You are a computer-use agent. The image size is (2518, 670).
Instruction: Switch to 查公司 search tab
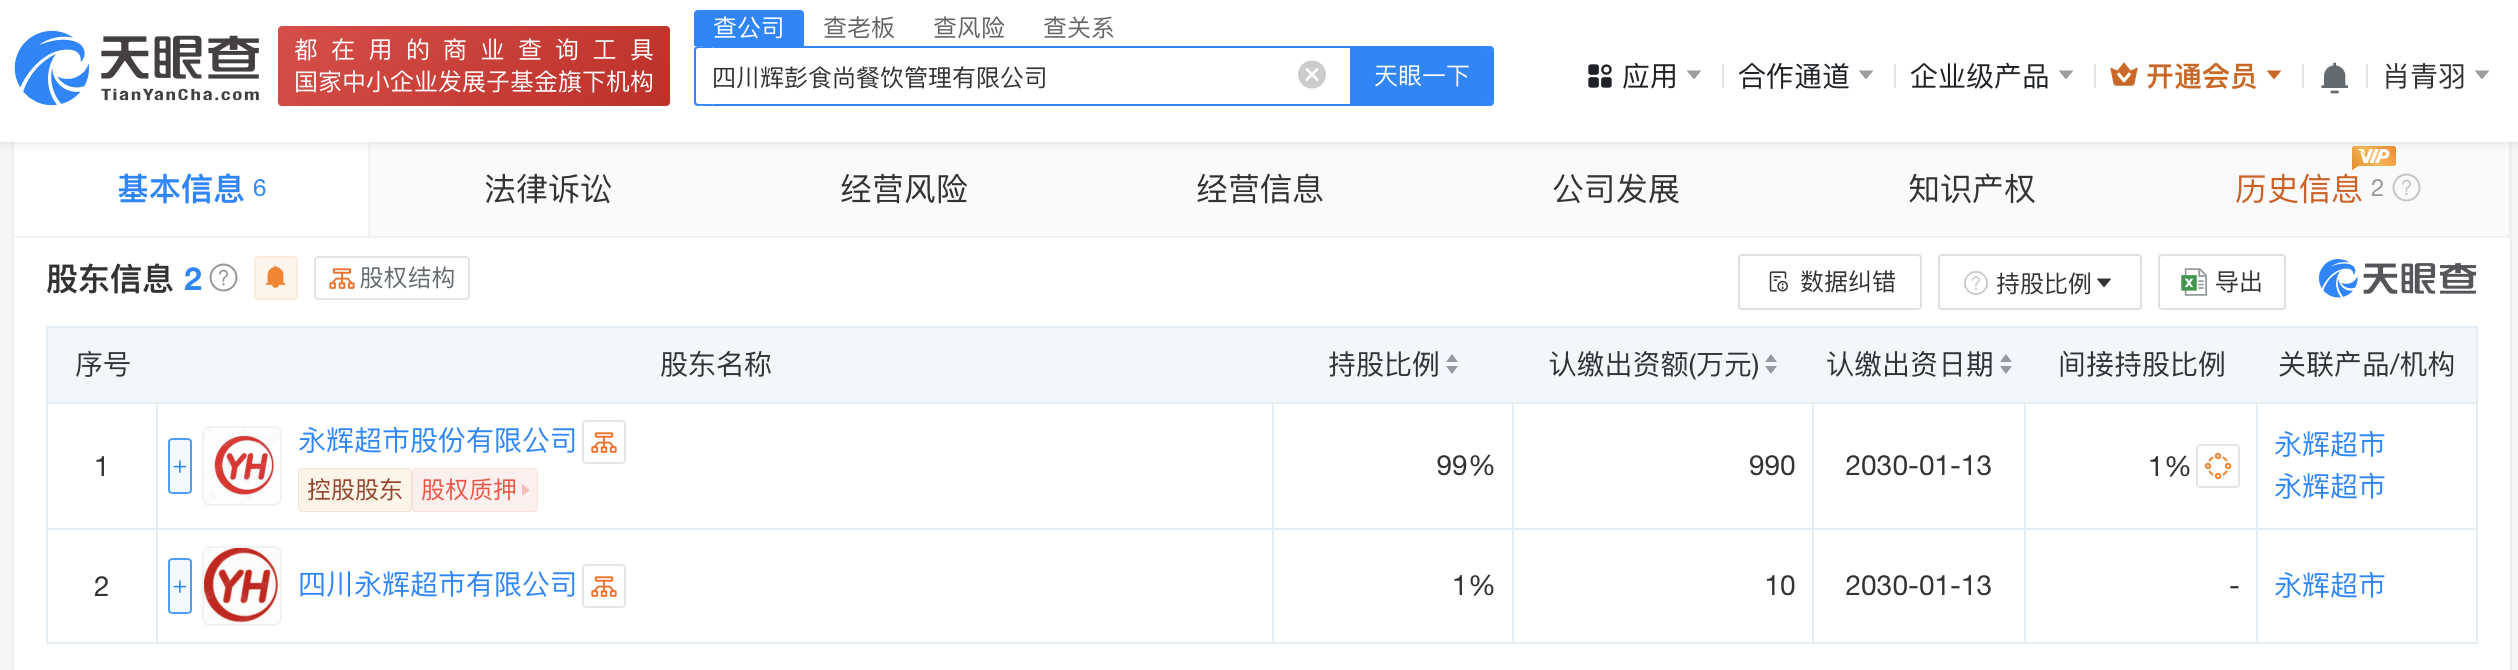[749, 27]
